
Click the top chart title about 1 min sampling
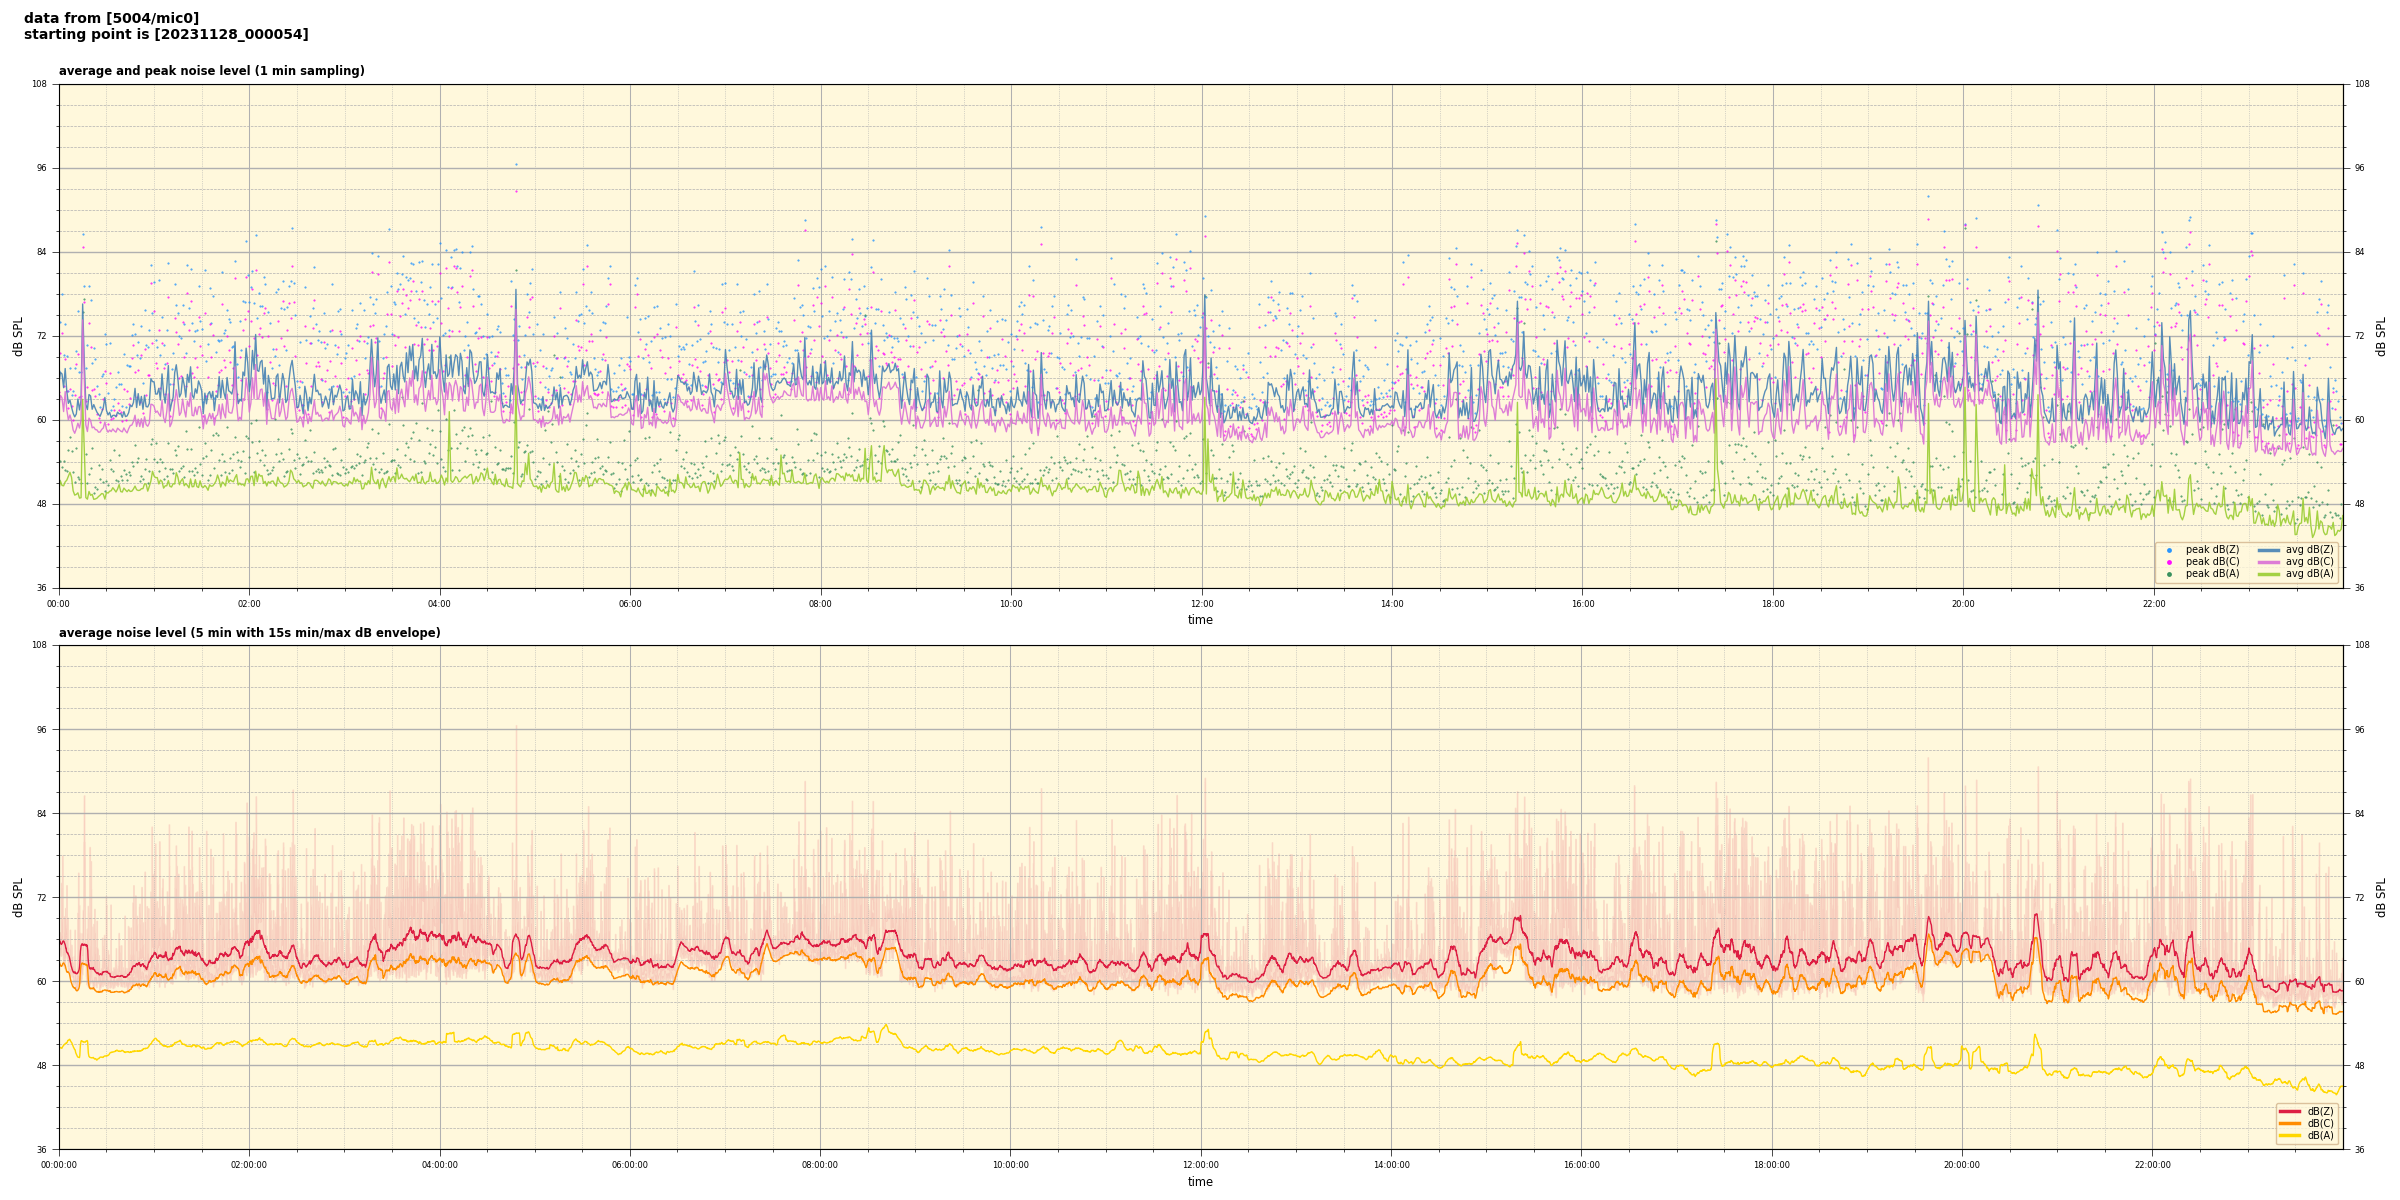[211, 71]
